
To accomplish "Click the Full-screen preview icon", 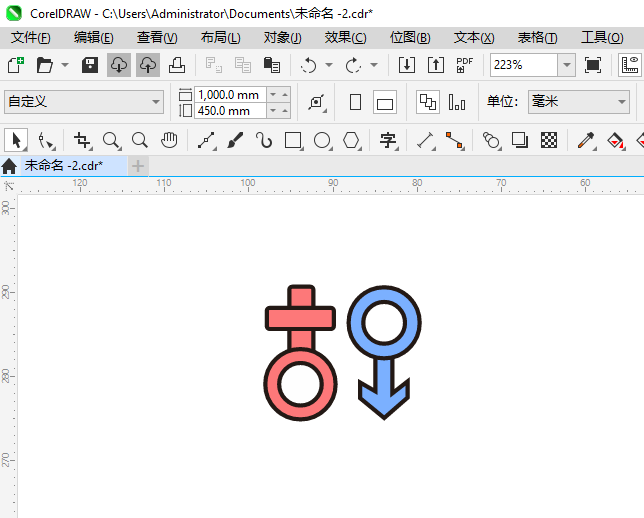I will click(593, 65).
